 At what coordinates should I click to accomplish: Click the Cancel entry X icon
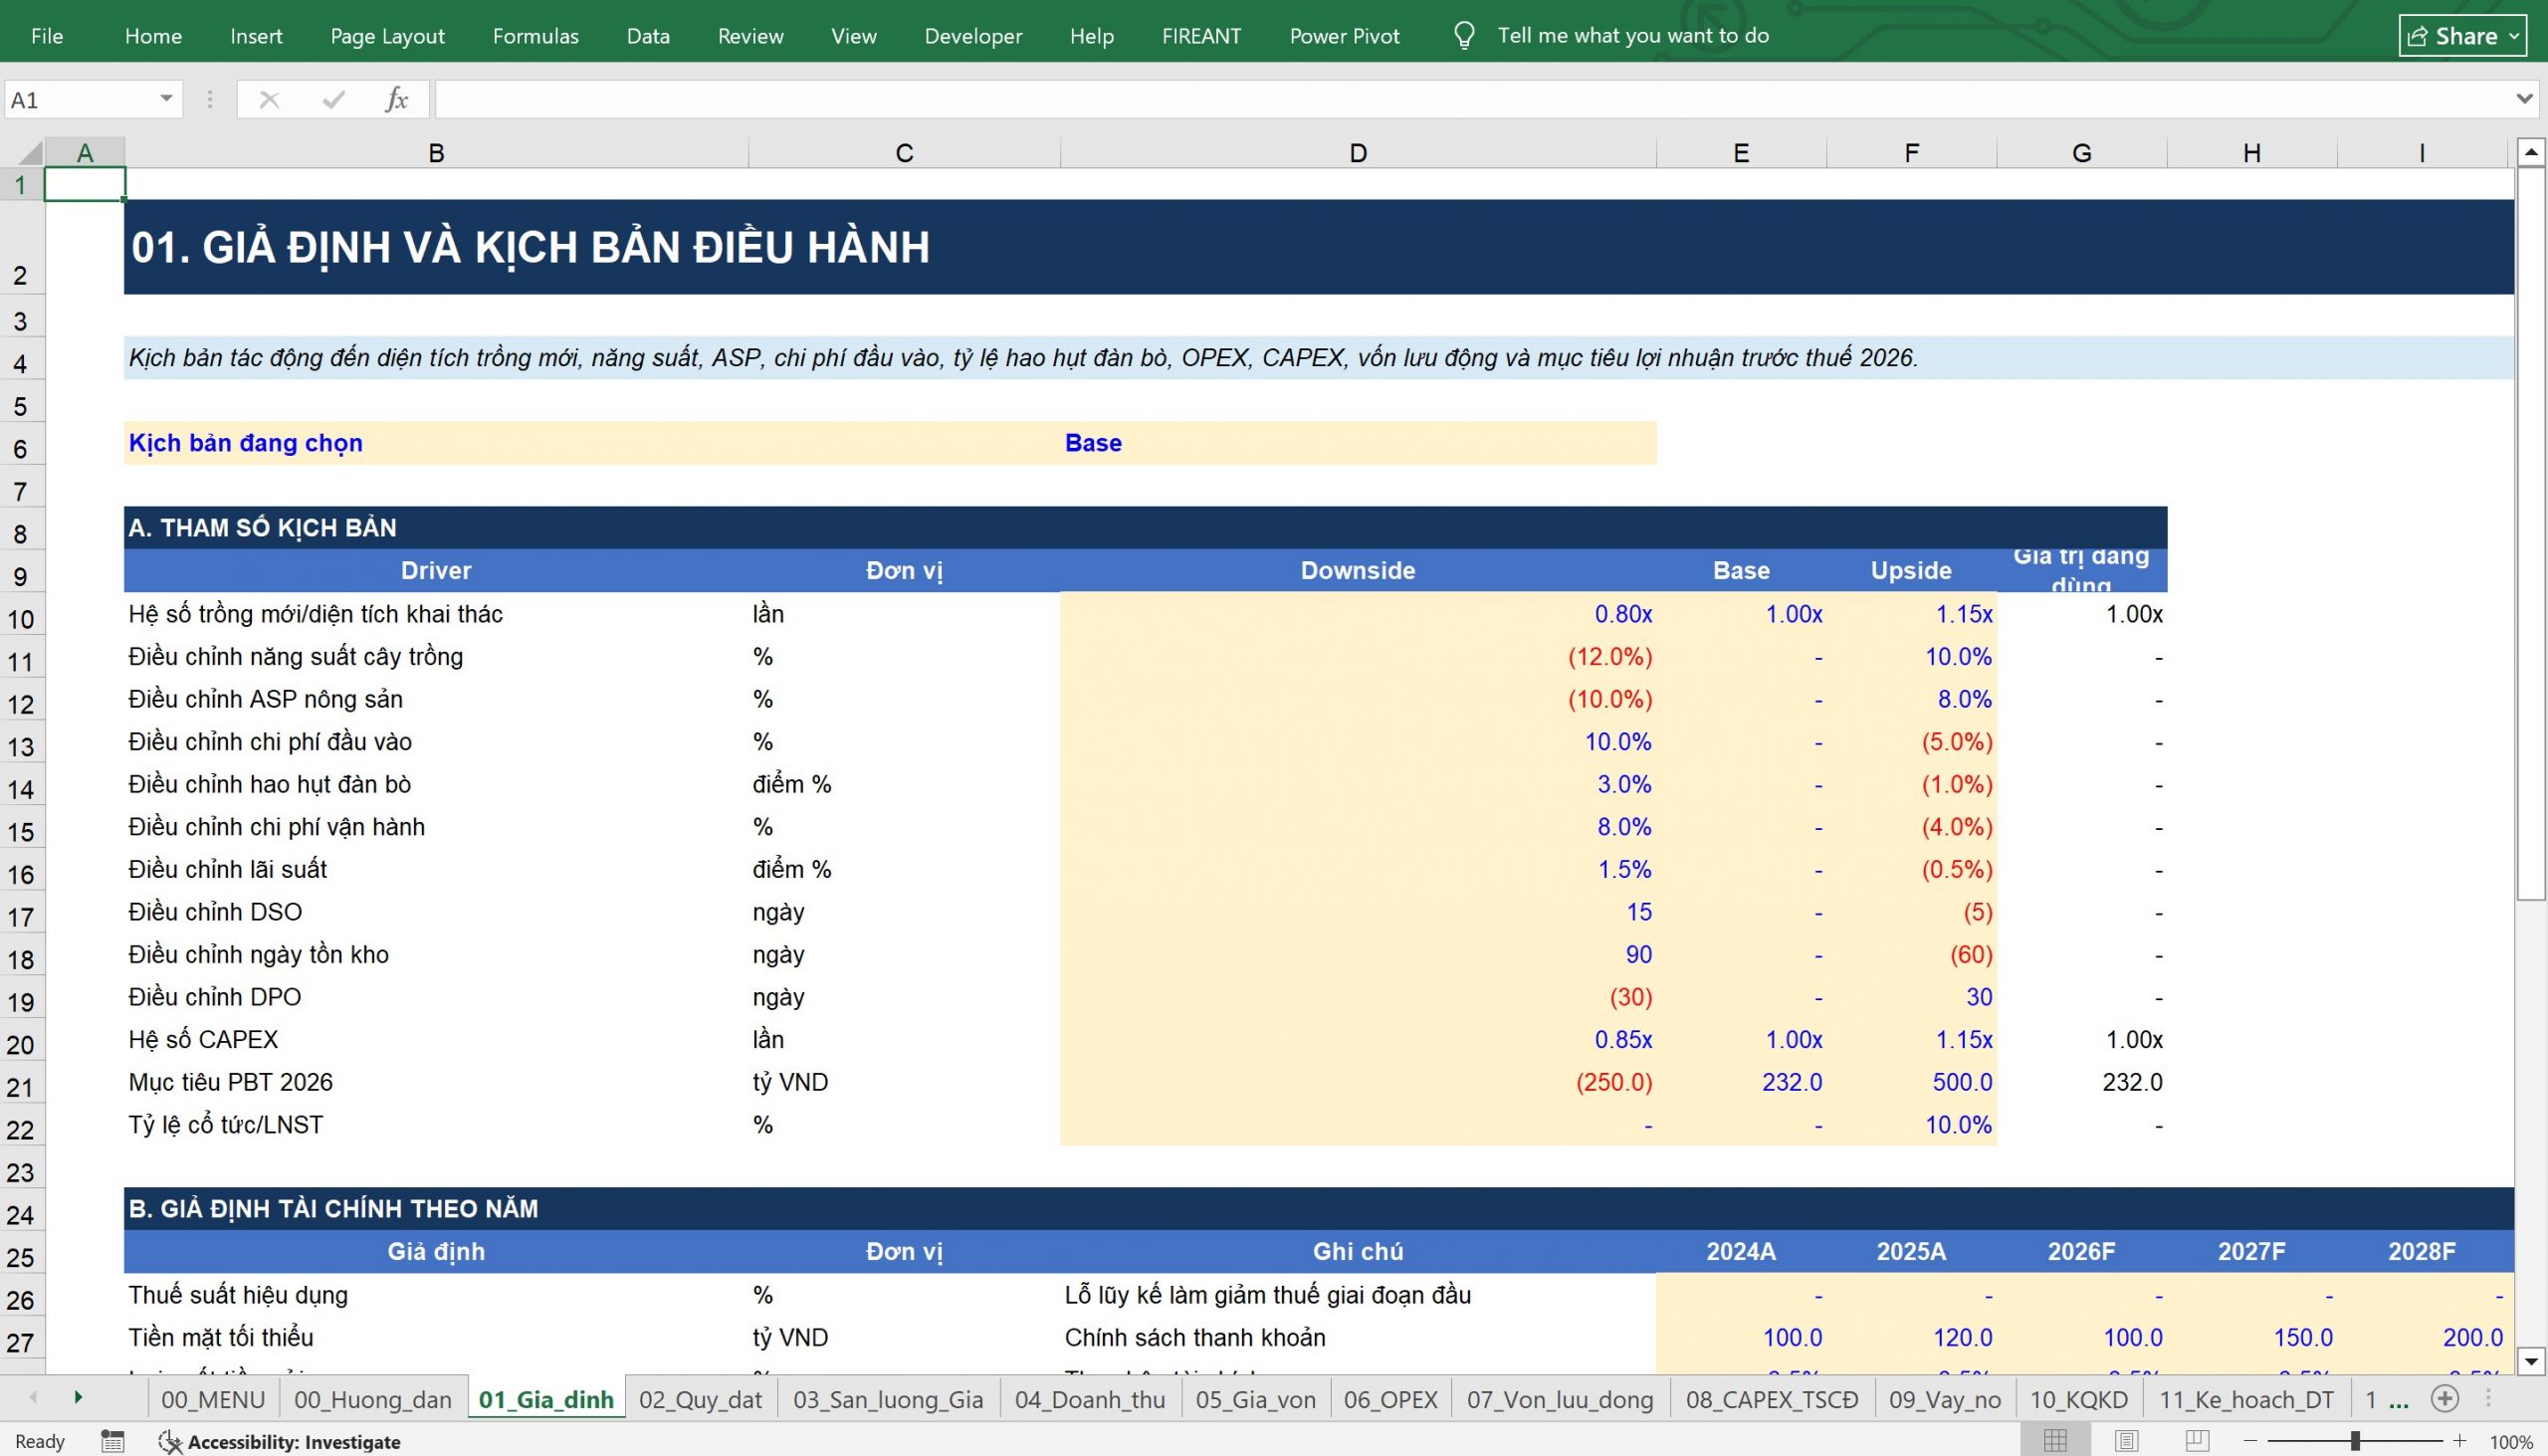pyautogui.click(x=269, y=99)
